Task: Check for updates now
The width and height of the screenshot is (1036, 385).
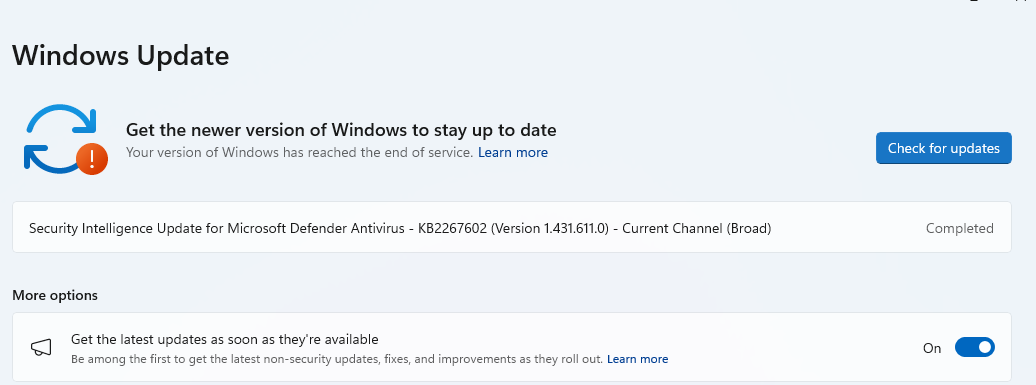Action: [944, 148]
